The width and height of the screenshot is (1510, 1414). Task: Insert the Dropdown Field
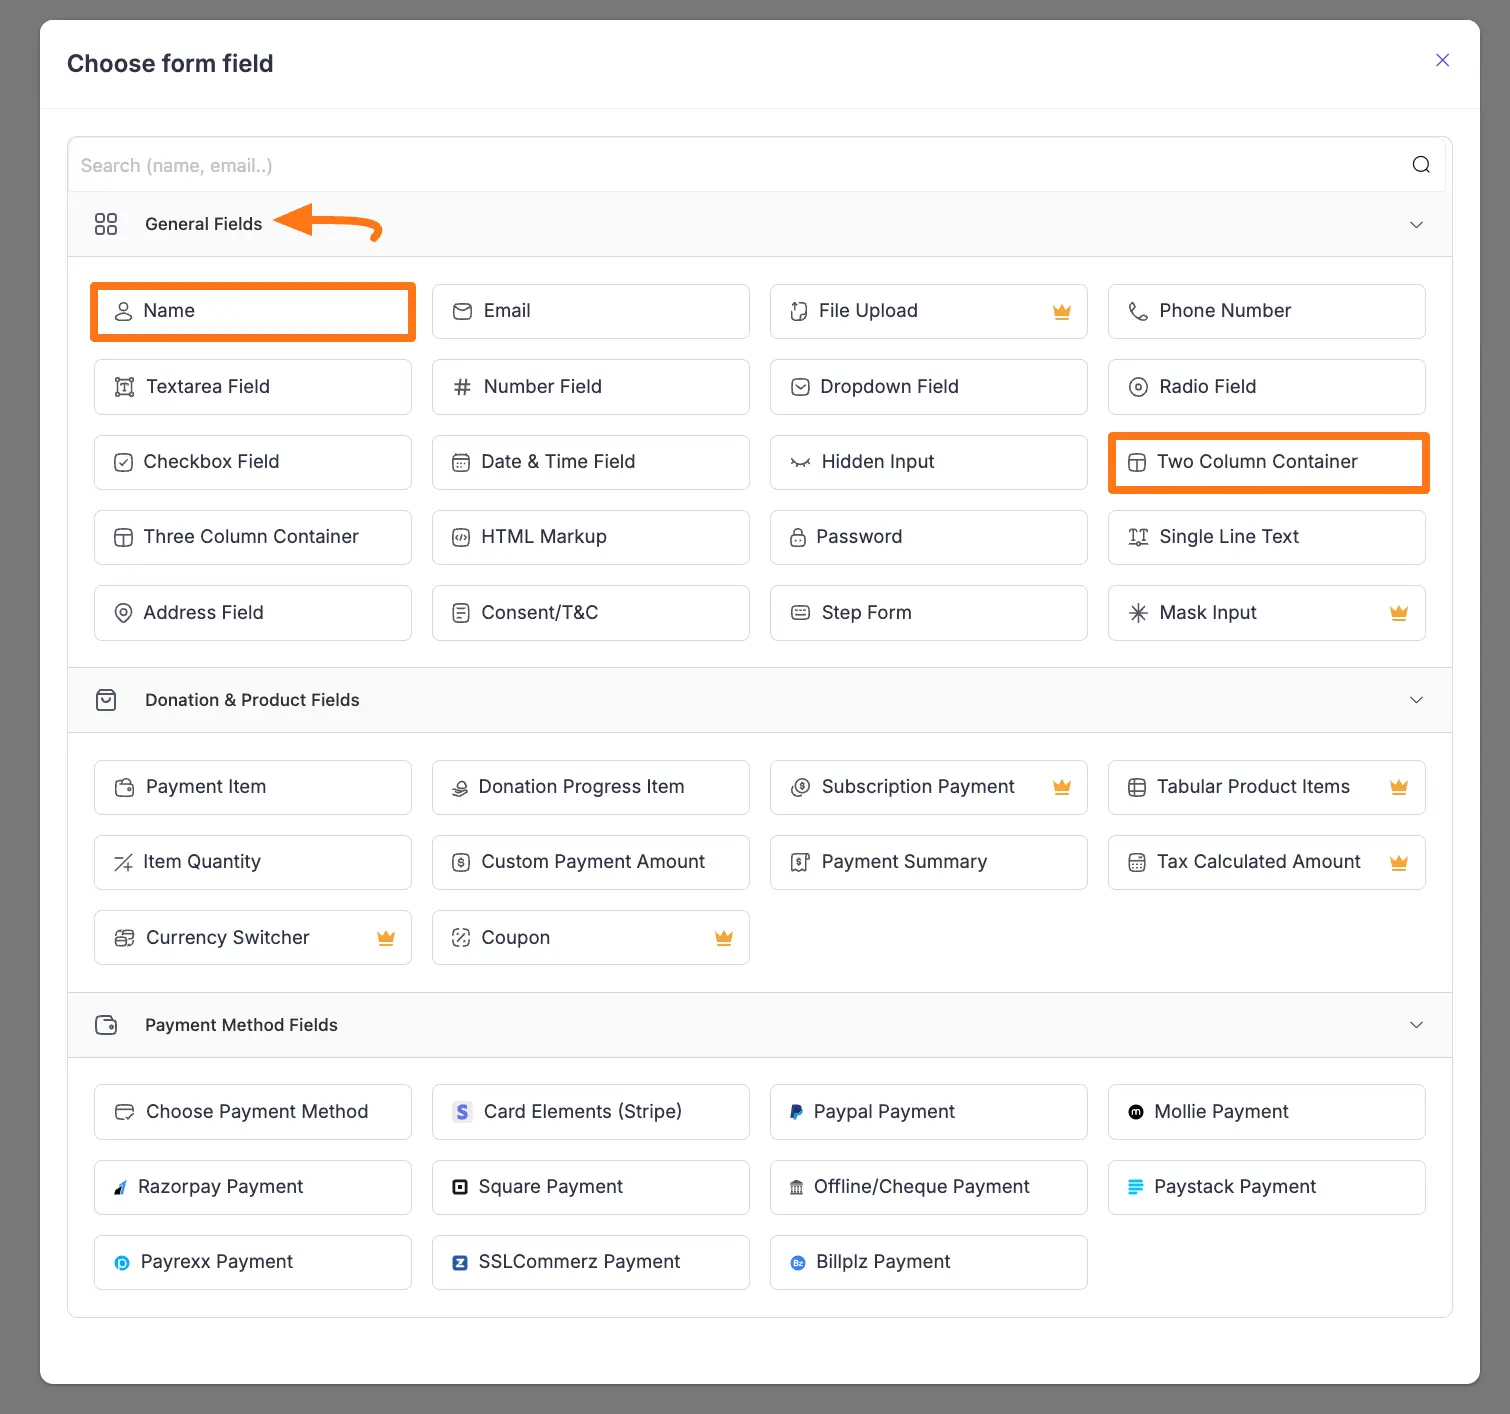coord(928,387)
